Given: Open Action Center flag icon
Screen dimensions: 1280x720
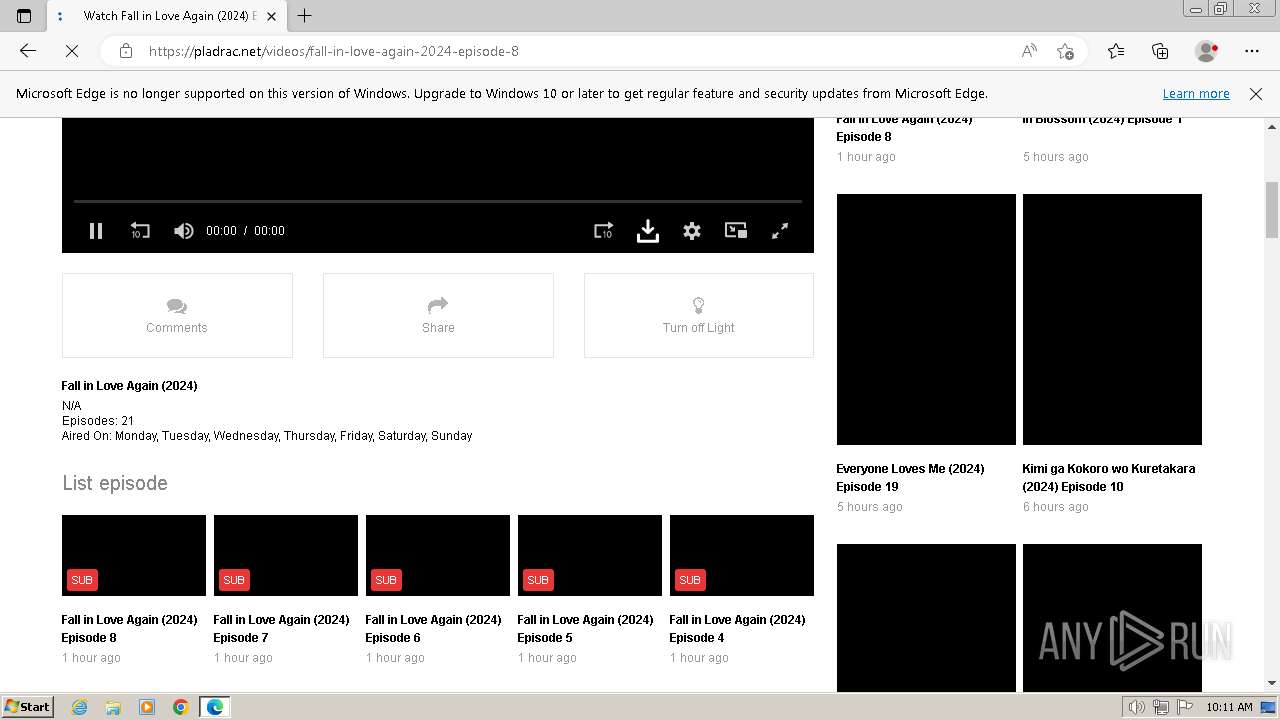Looking at the screenshot, I should (x=1186, y=707).
